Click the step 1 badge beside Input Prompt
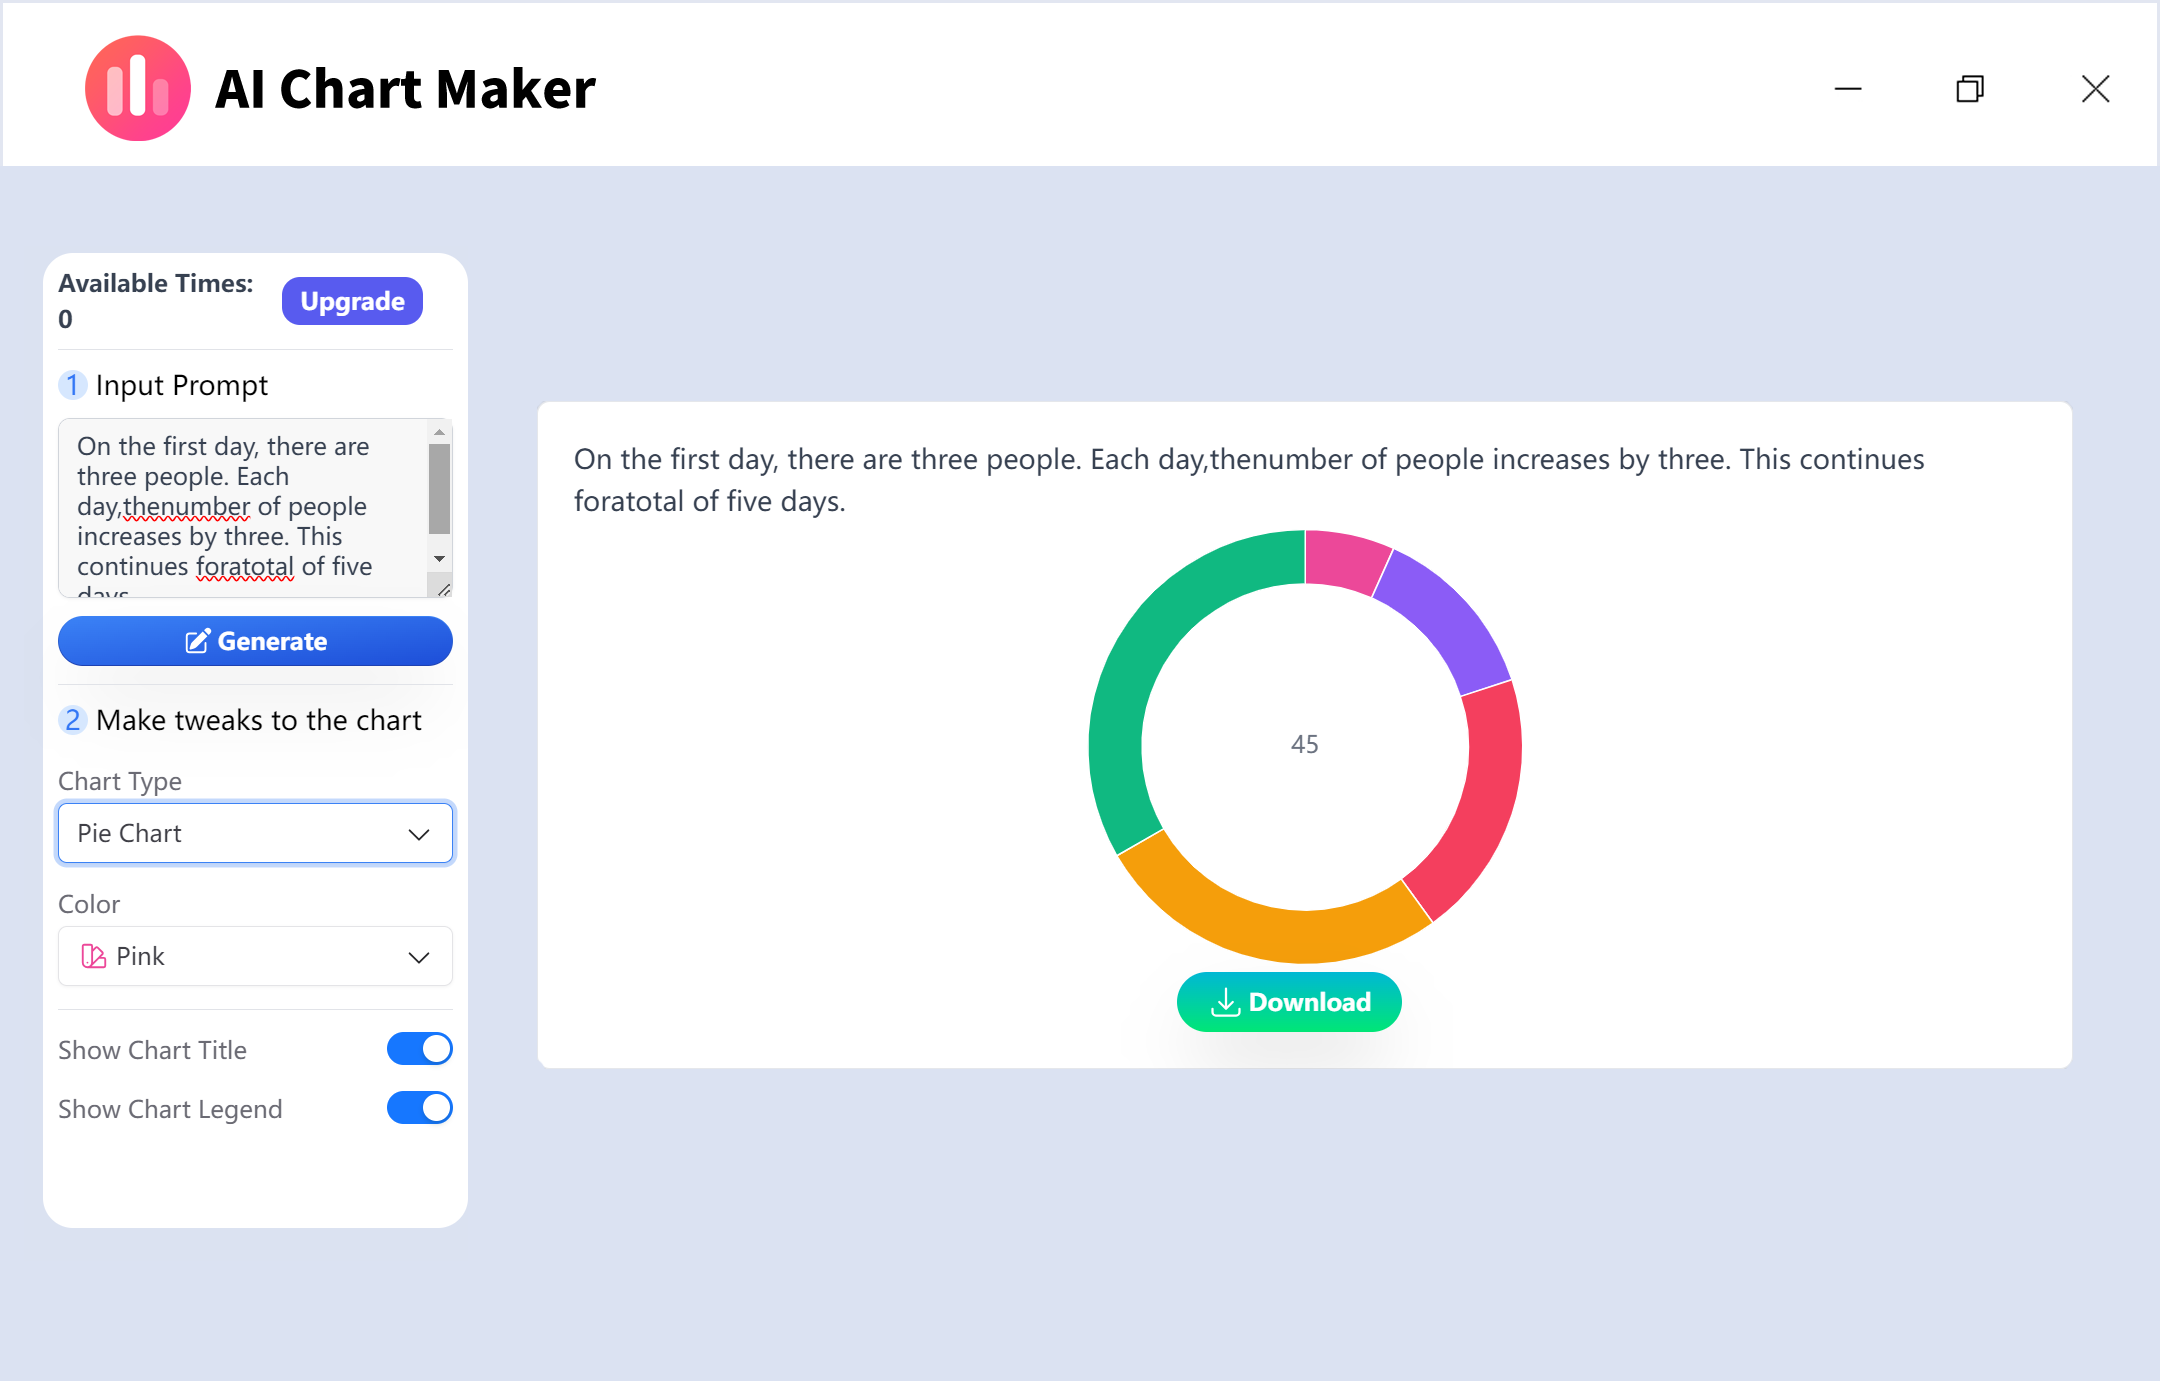2160x1381 pixels. tap(73, 384)
